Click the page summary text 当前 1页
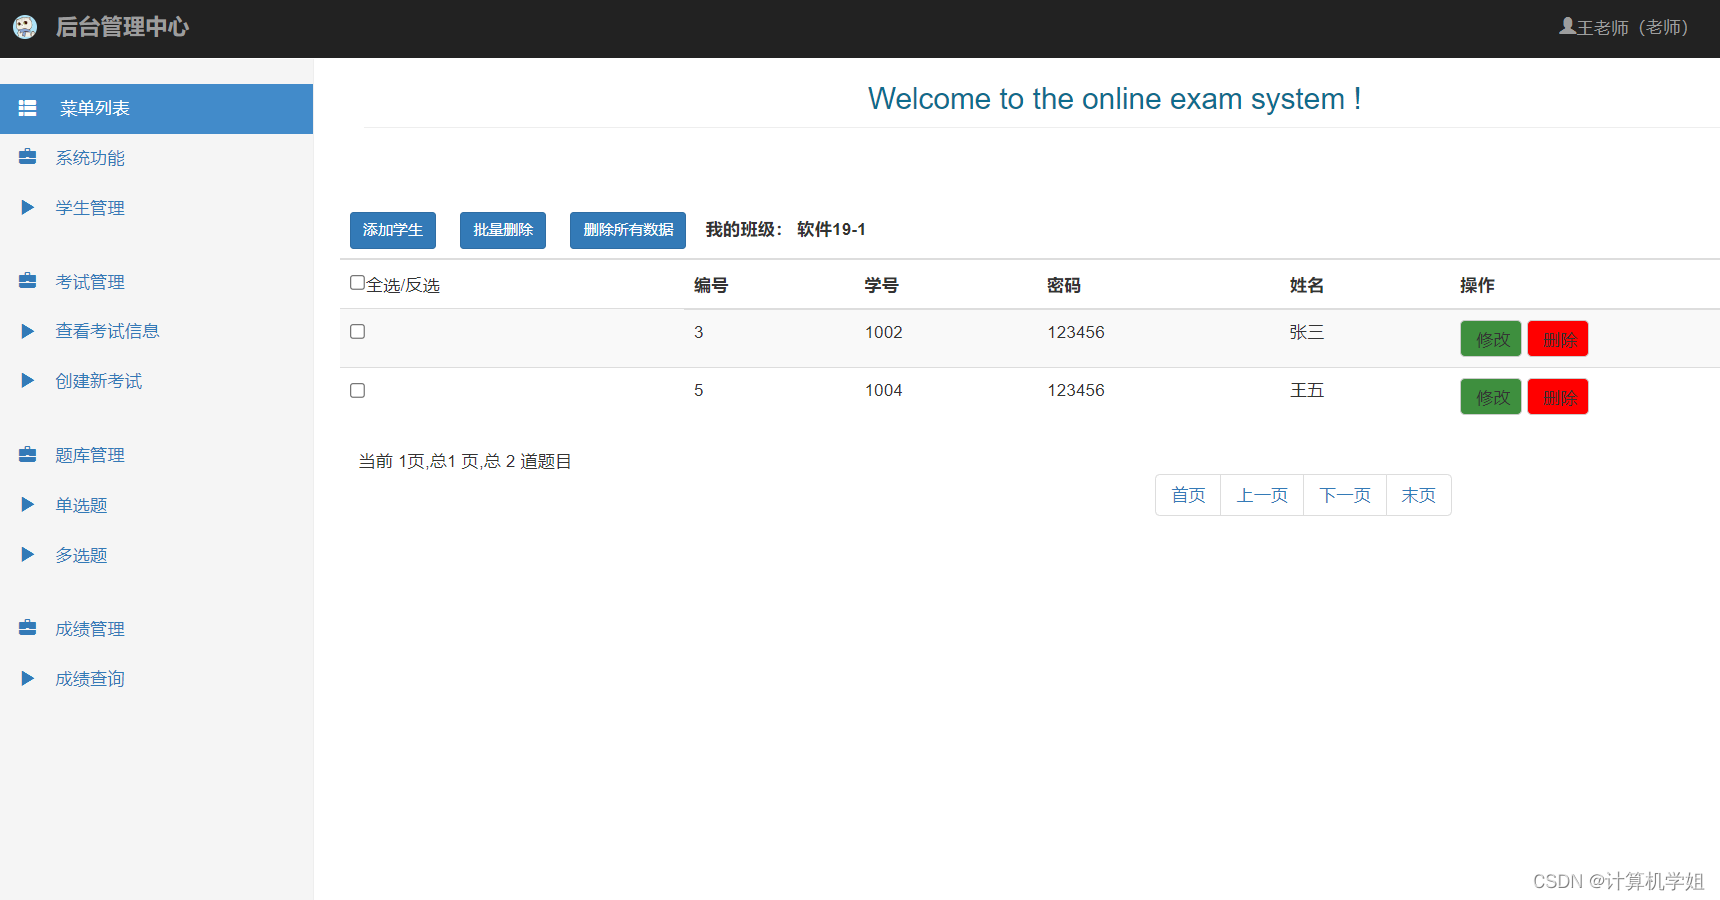Screen dimensions: 1720x900 point(392,461)
